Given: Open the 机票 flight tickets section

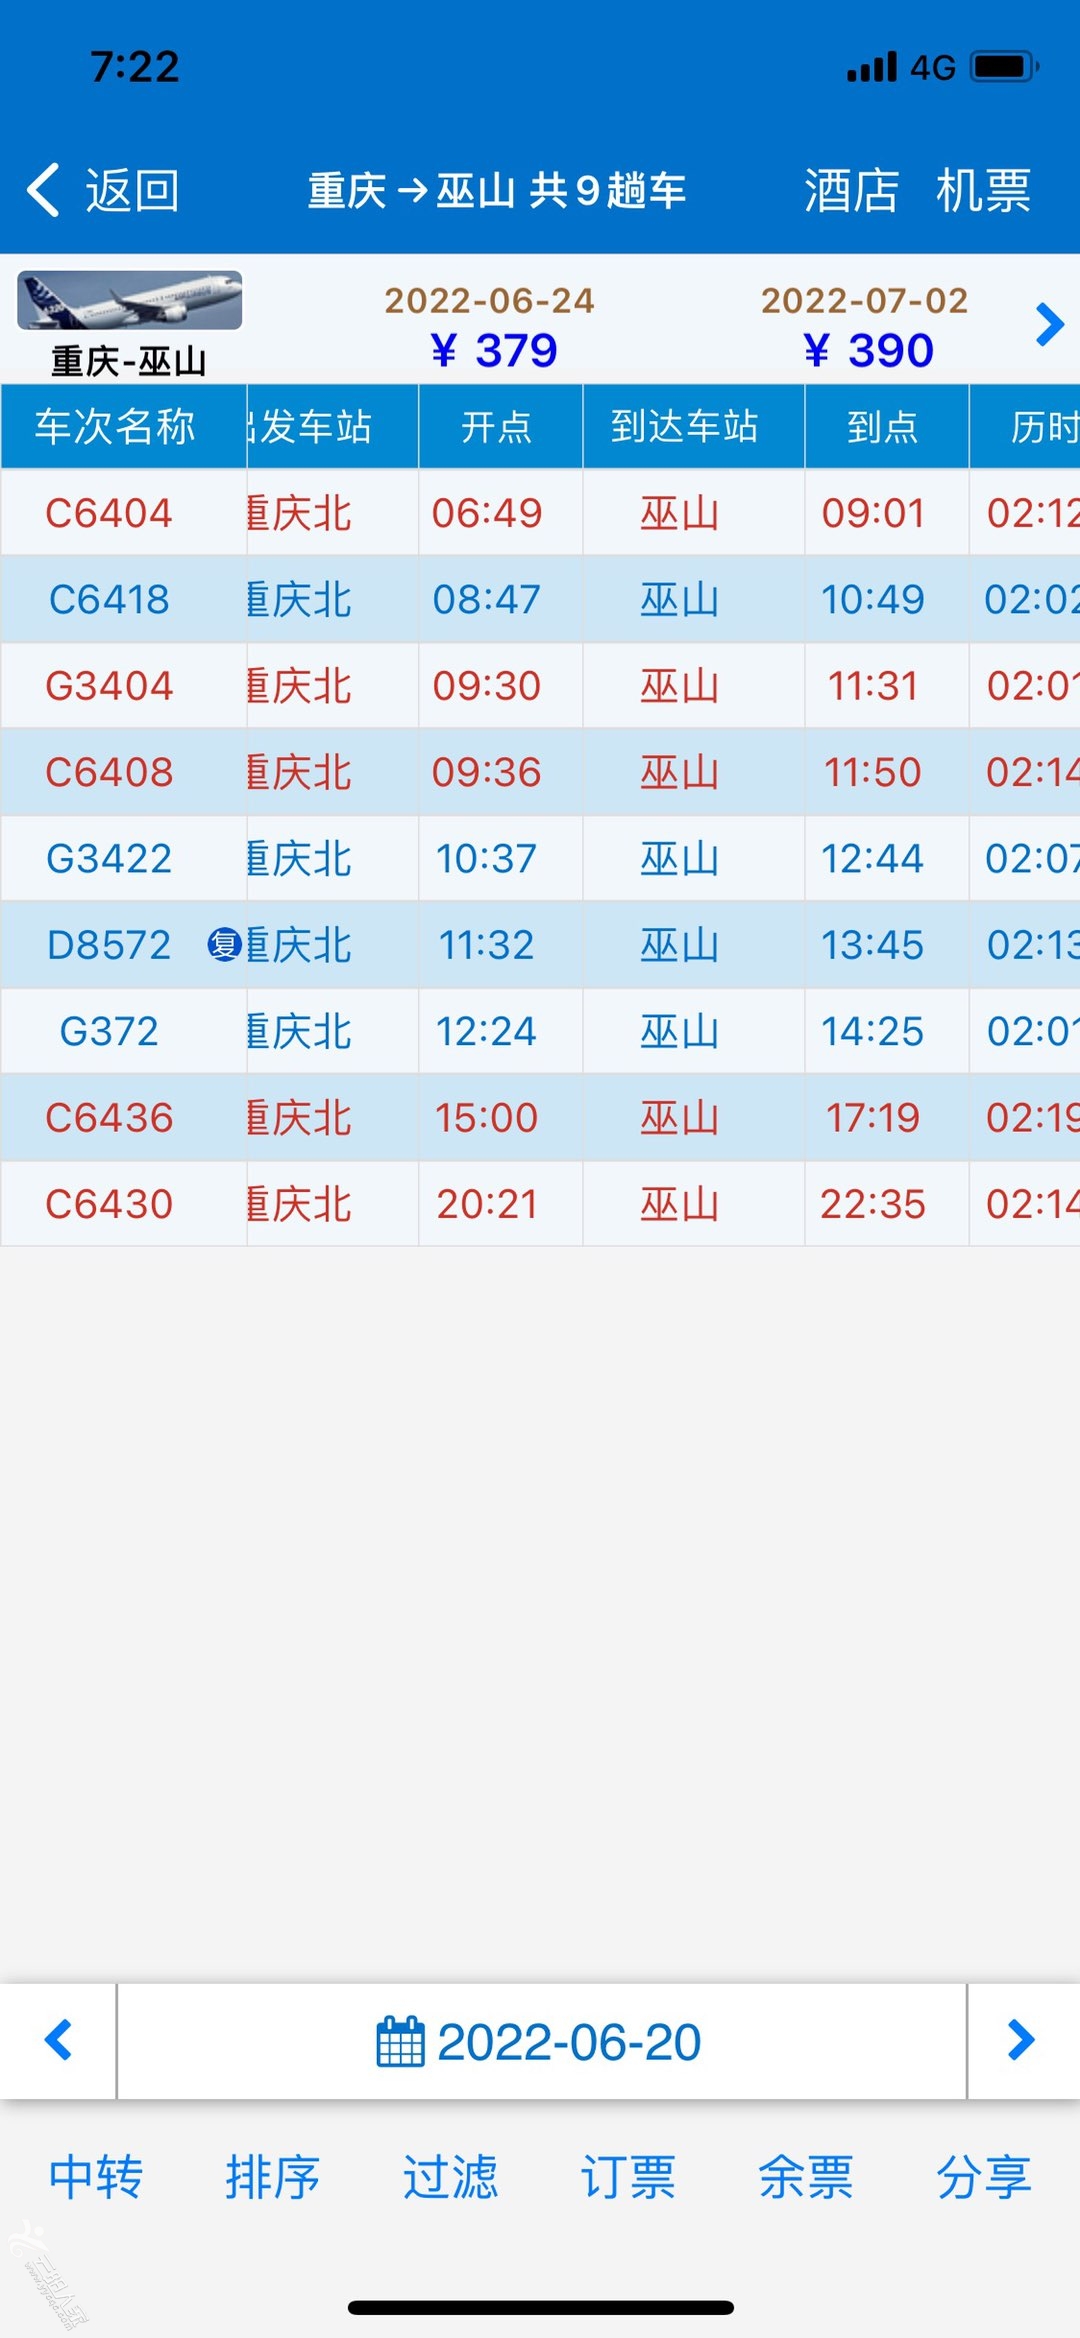Looking at the screenshot, I should (x=983, y=190).
